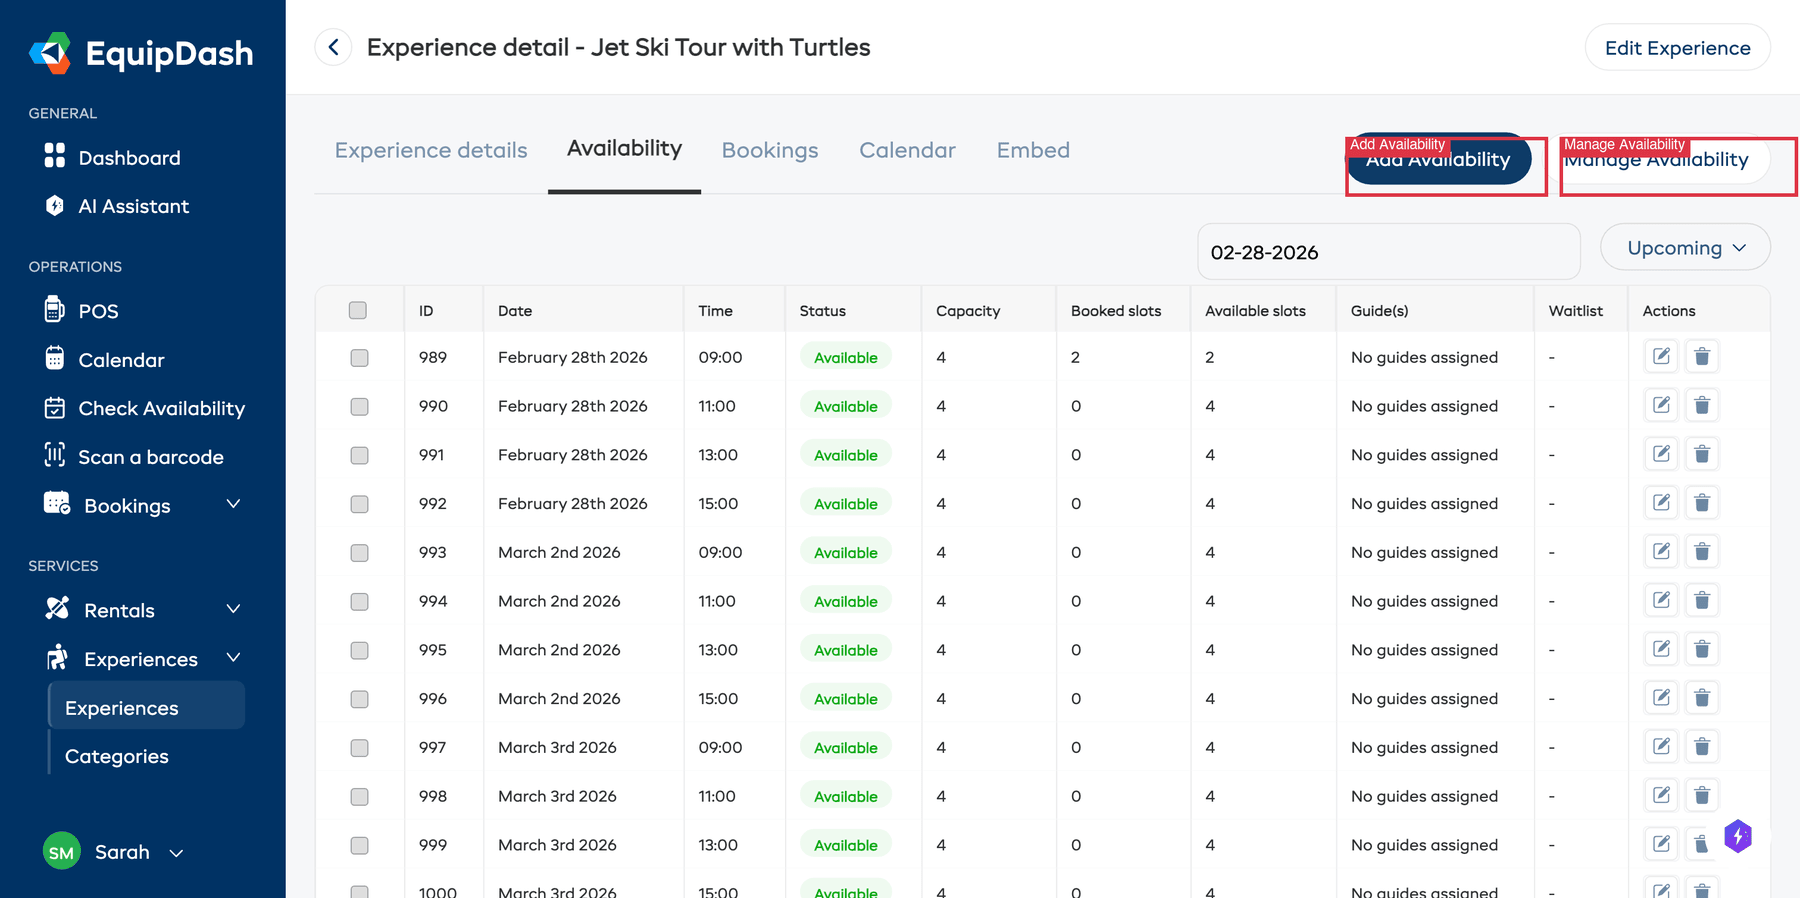This screenshot has height=898, width=1800.
Task: Delete availability row 992
Action: click(1702, 503)
